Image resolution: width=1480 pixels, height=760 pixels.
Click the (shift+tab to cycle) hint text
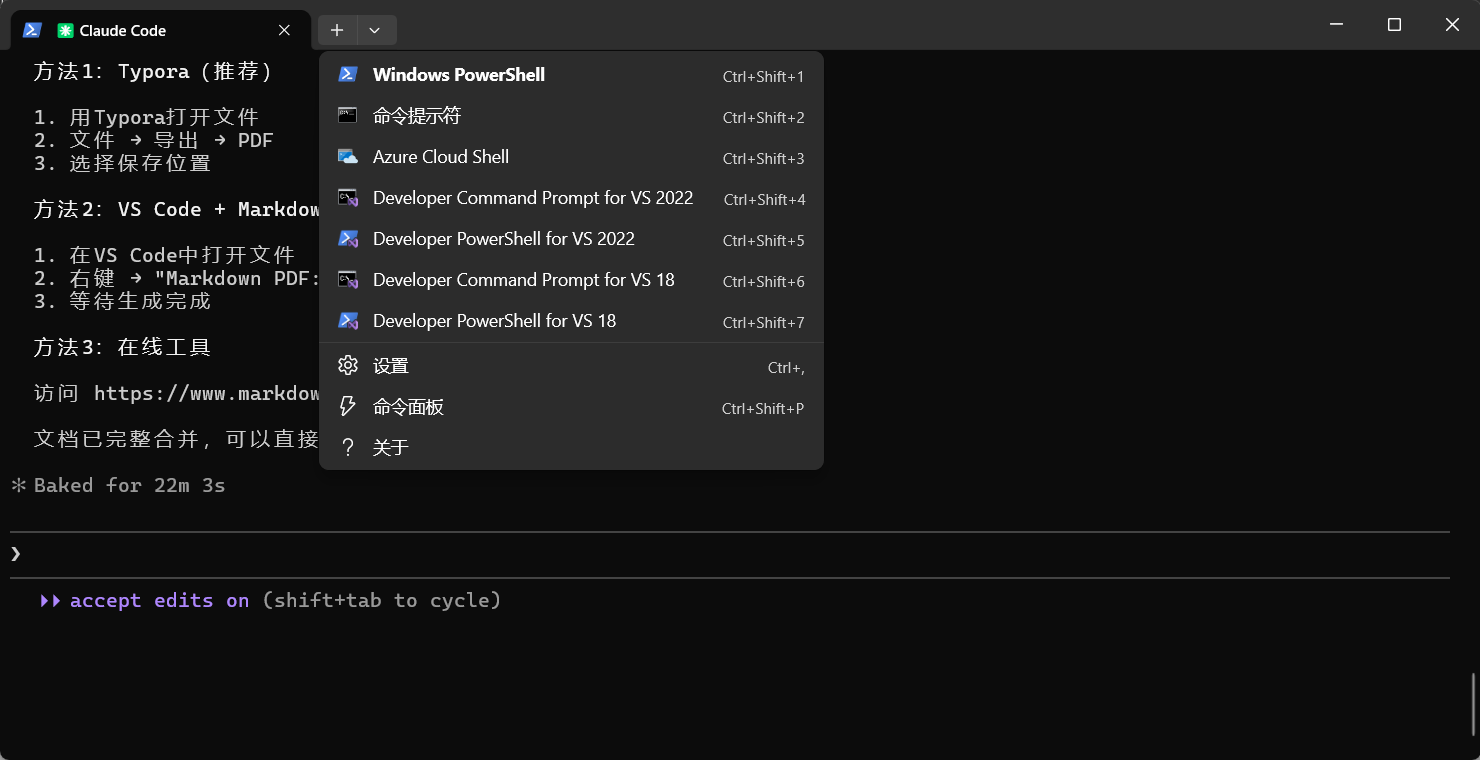[381, 601]
